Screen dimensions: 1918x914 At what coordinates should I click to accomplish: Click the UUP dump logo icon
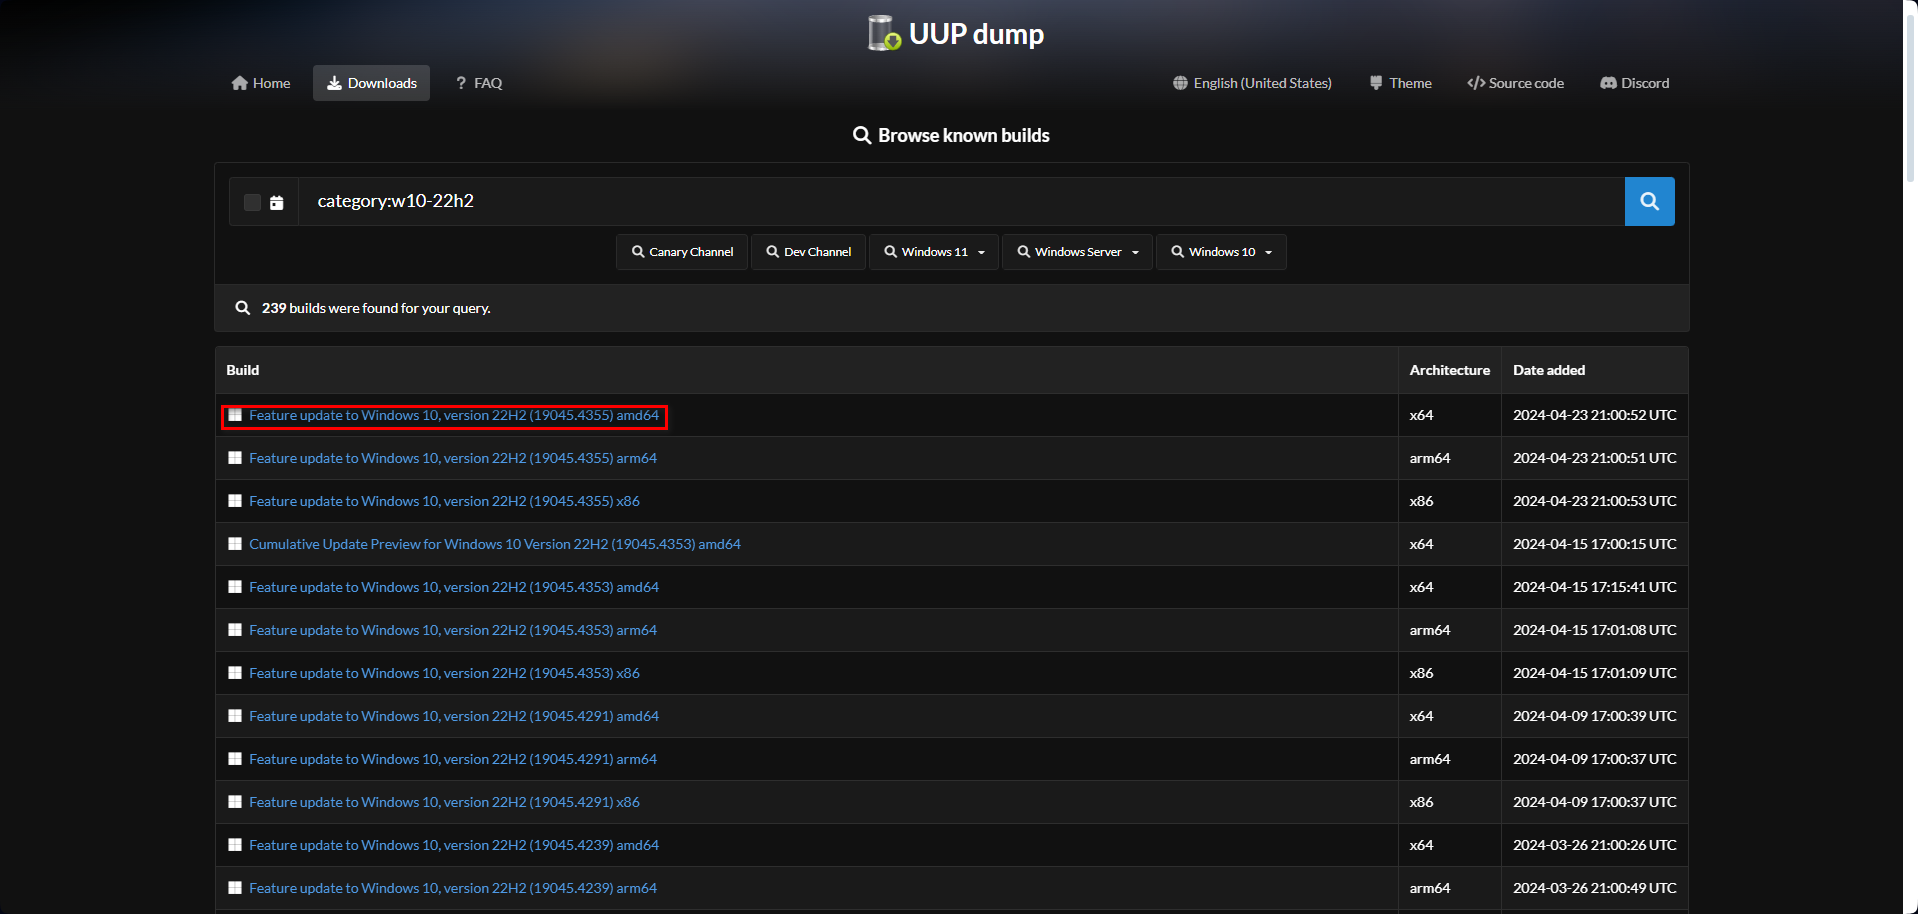tap(884, 33)
